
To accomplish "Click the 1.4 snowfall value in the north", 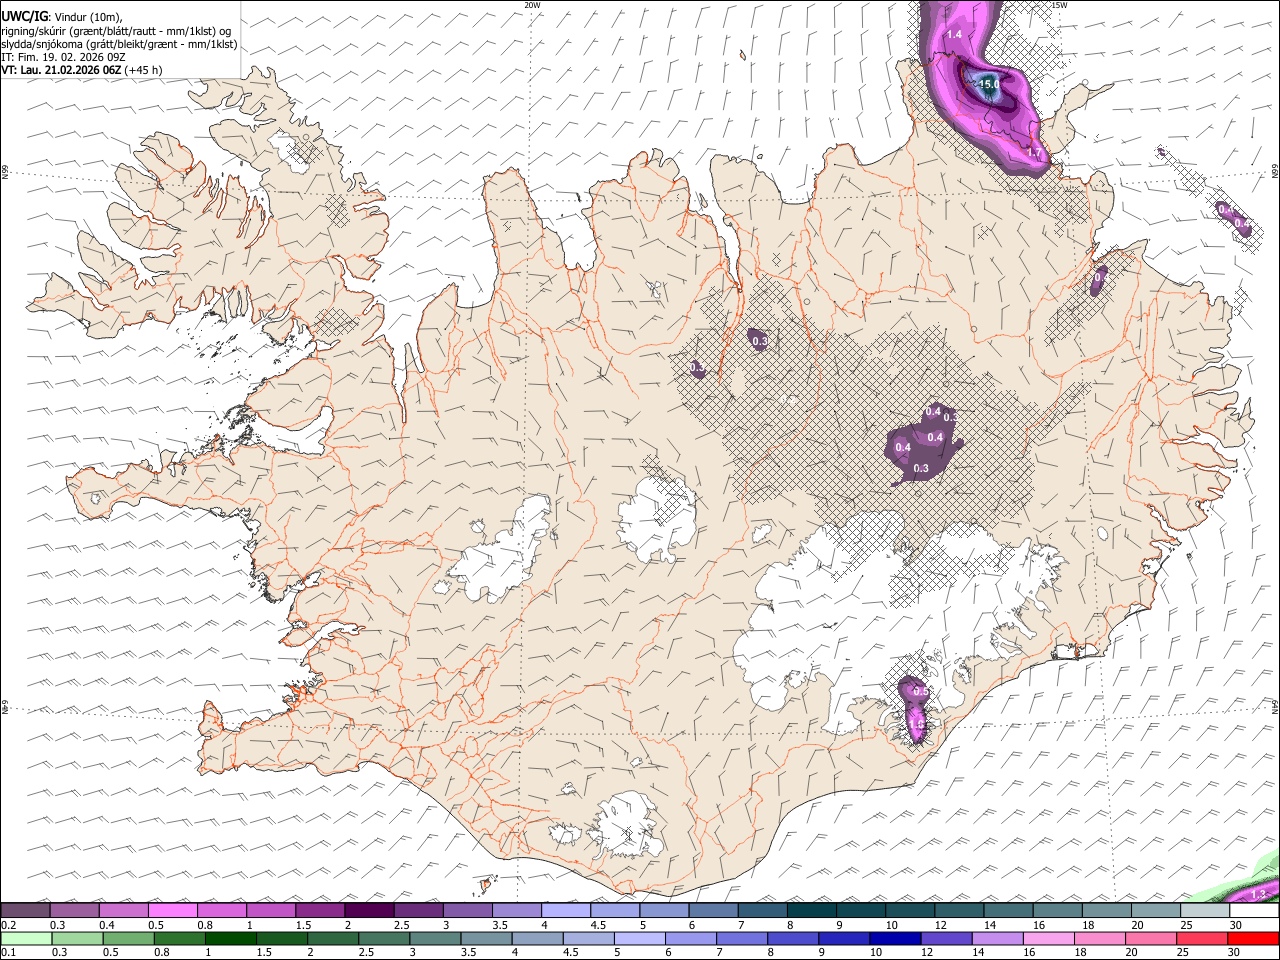I will point(954,35).
